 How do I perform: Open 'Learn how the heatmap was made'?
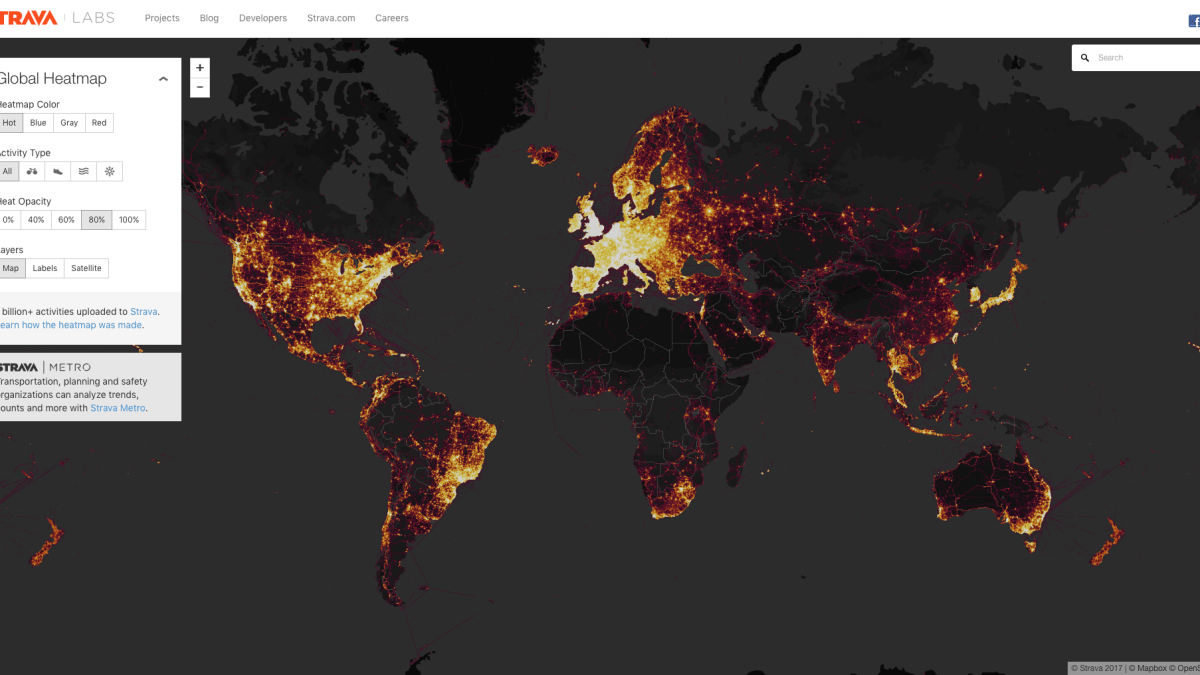pos(71,325)
